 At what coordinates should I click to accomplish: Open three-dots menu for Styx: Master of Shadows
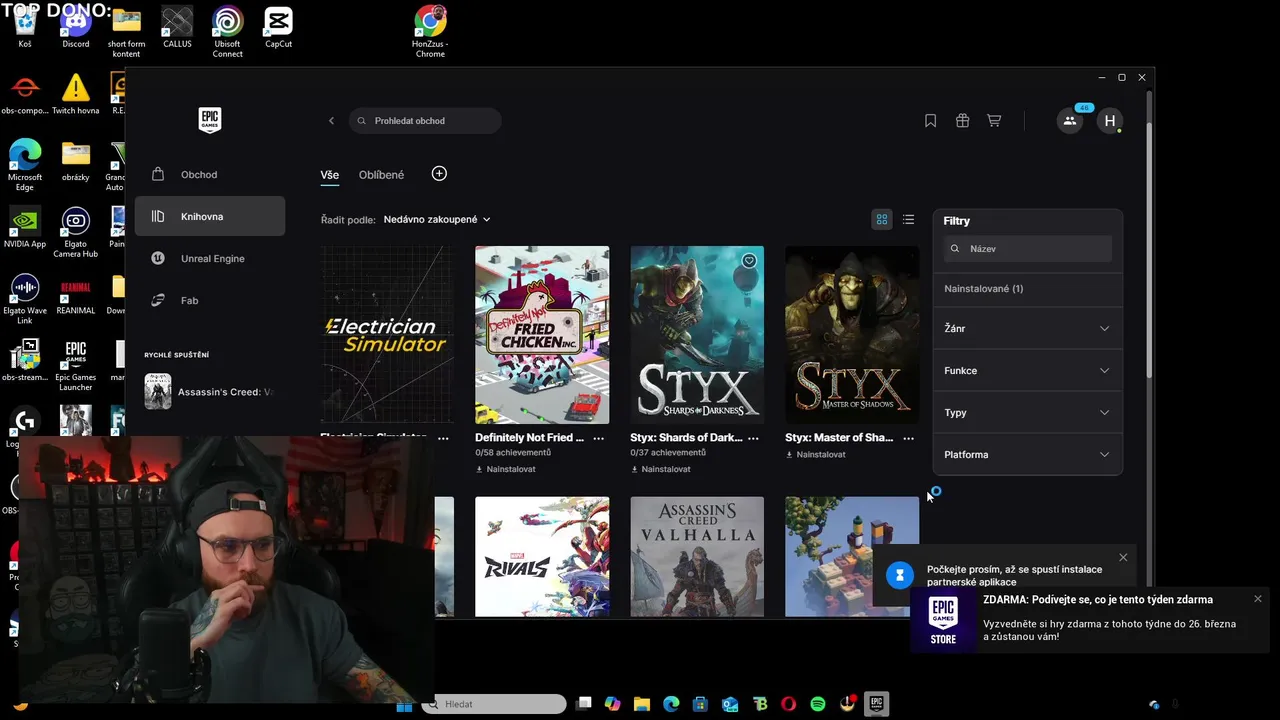coord(909,438)
